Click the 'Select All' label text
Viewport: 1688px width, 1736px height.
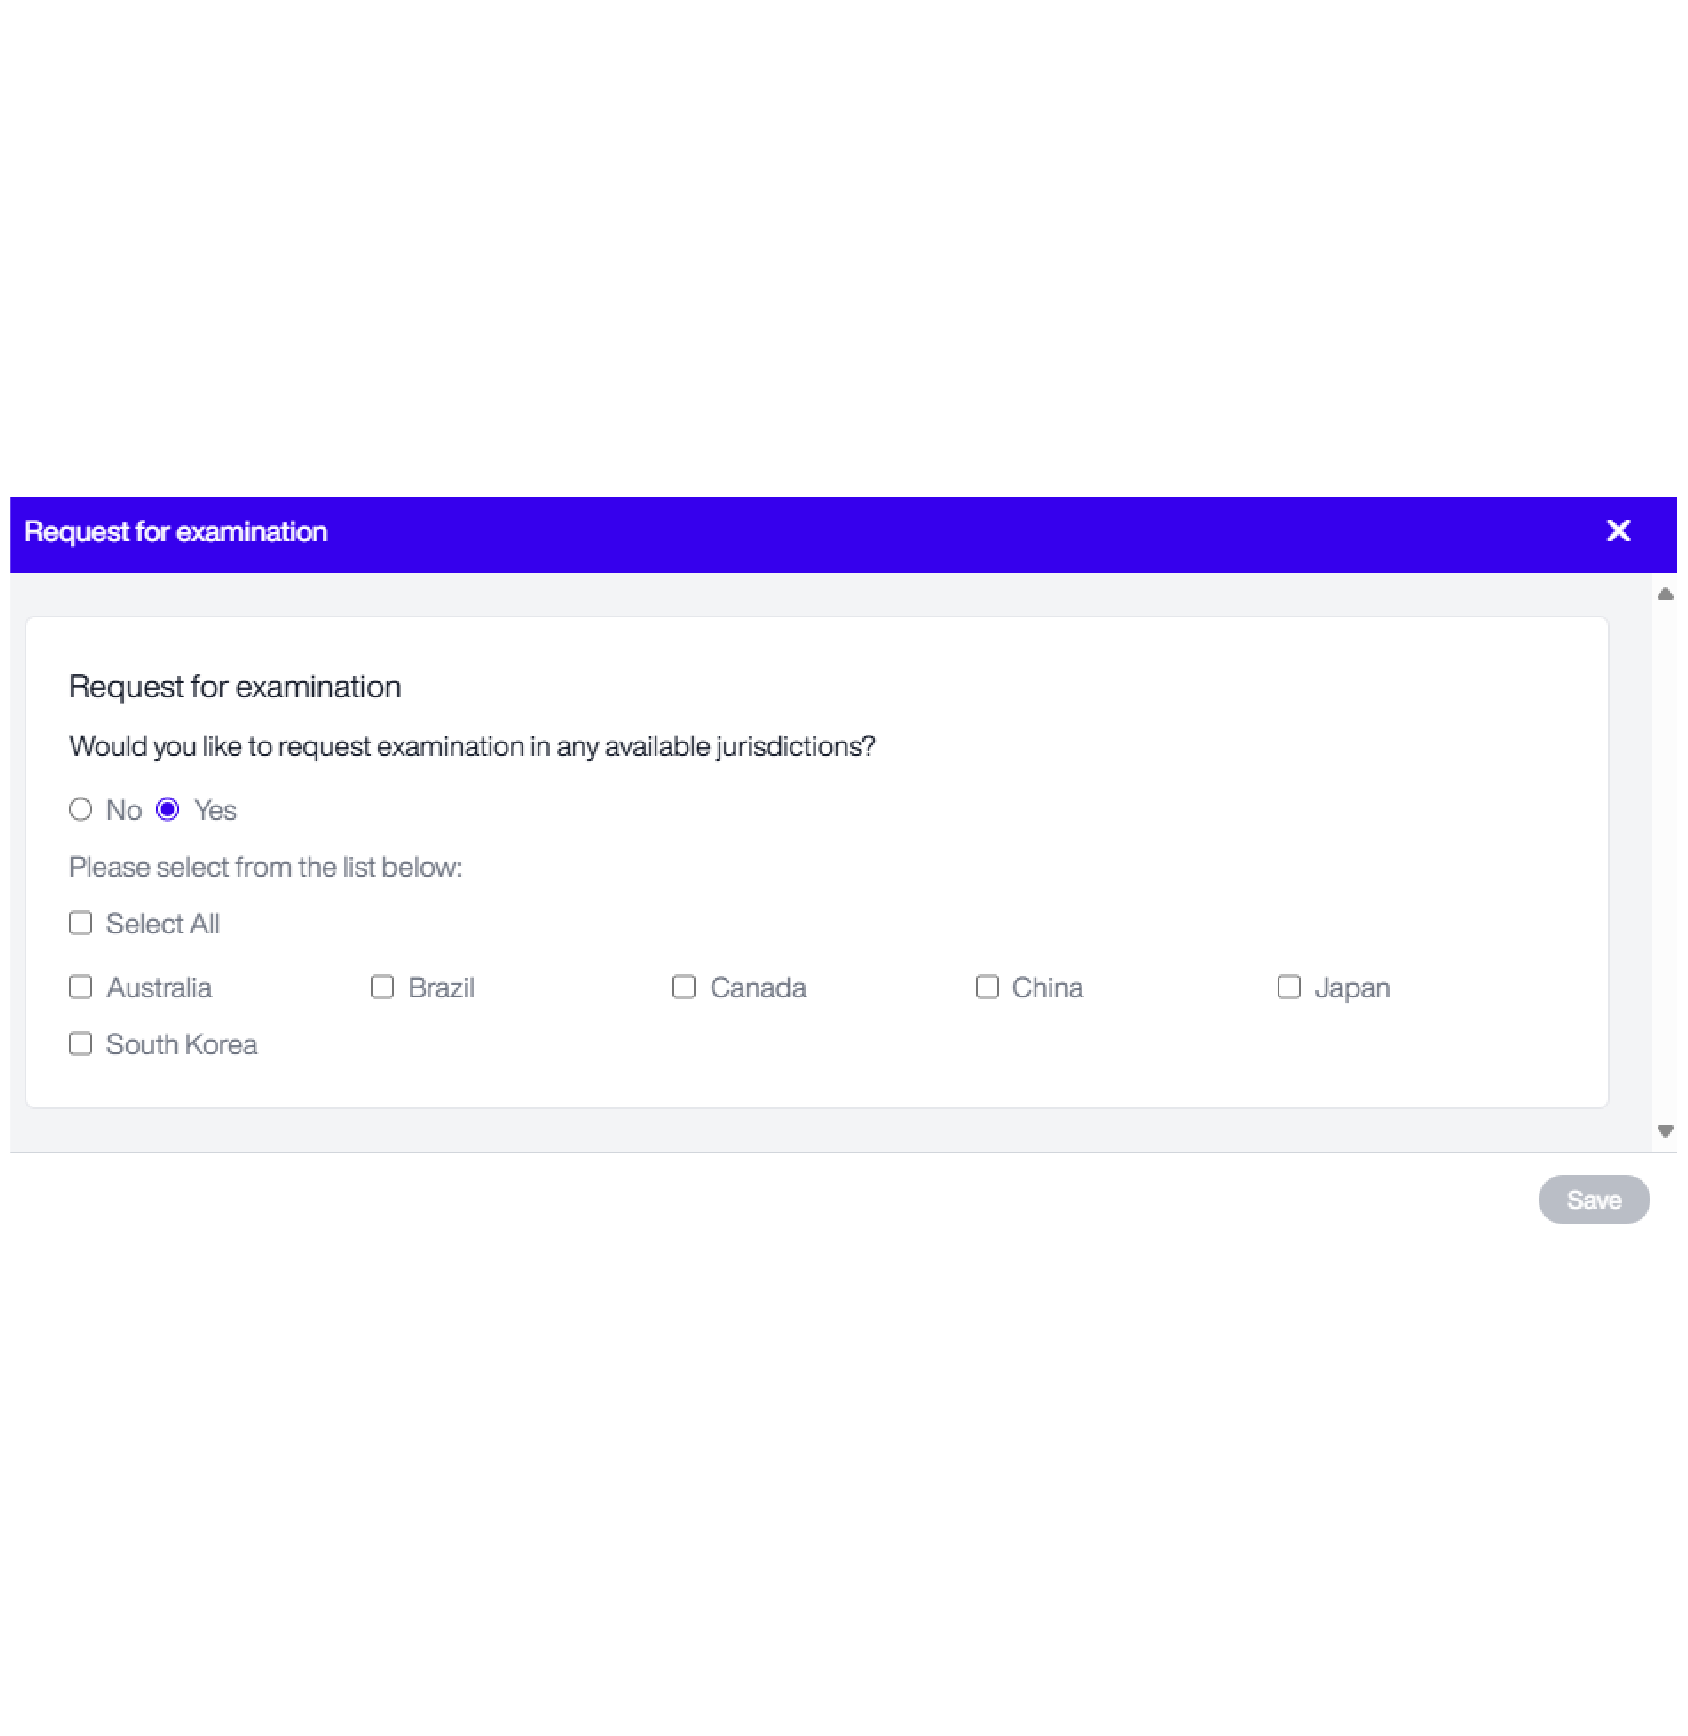tap(163, 924)
